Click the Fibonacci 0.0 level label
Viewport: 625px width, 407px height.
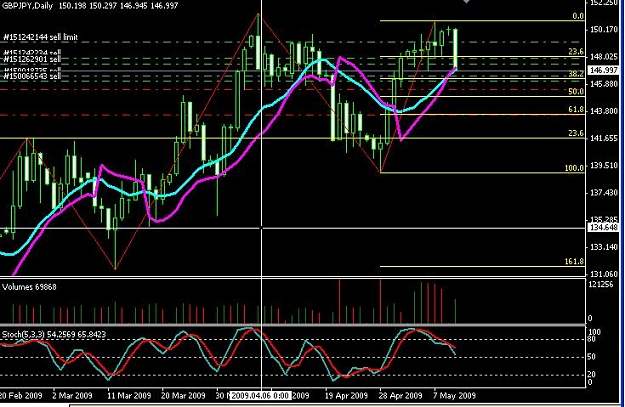pyautogui.click(x=578, y=16)
